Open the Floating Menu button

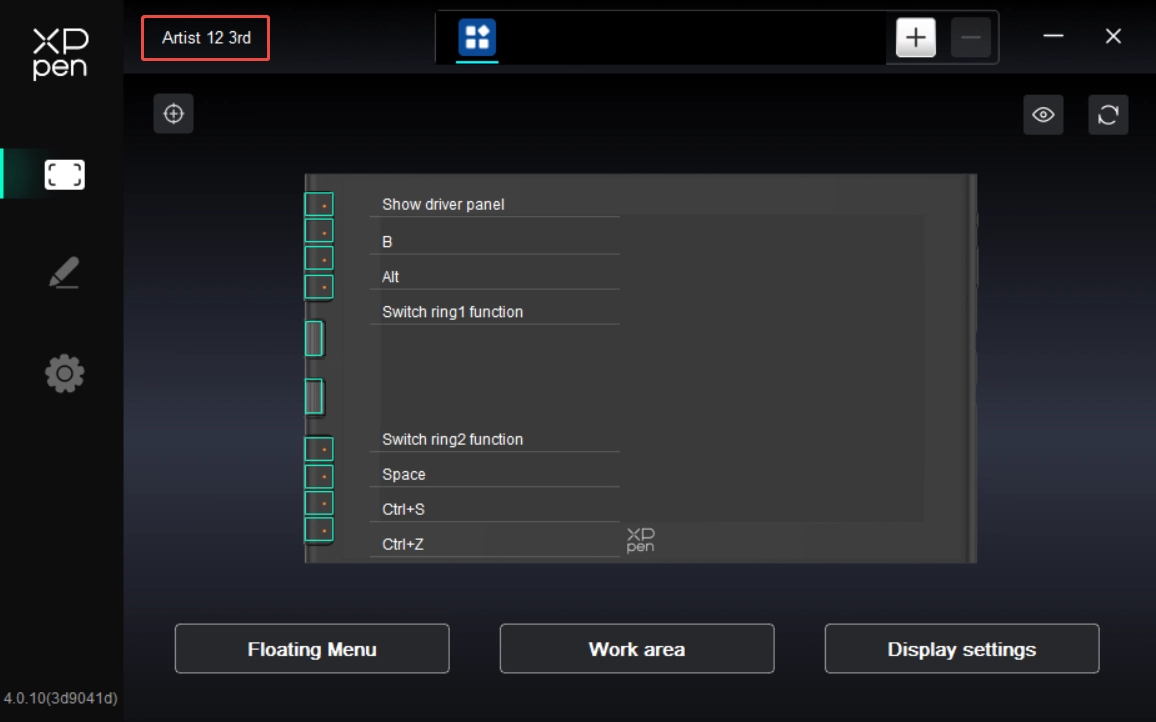click(x=312, y=649)
